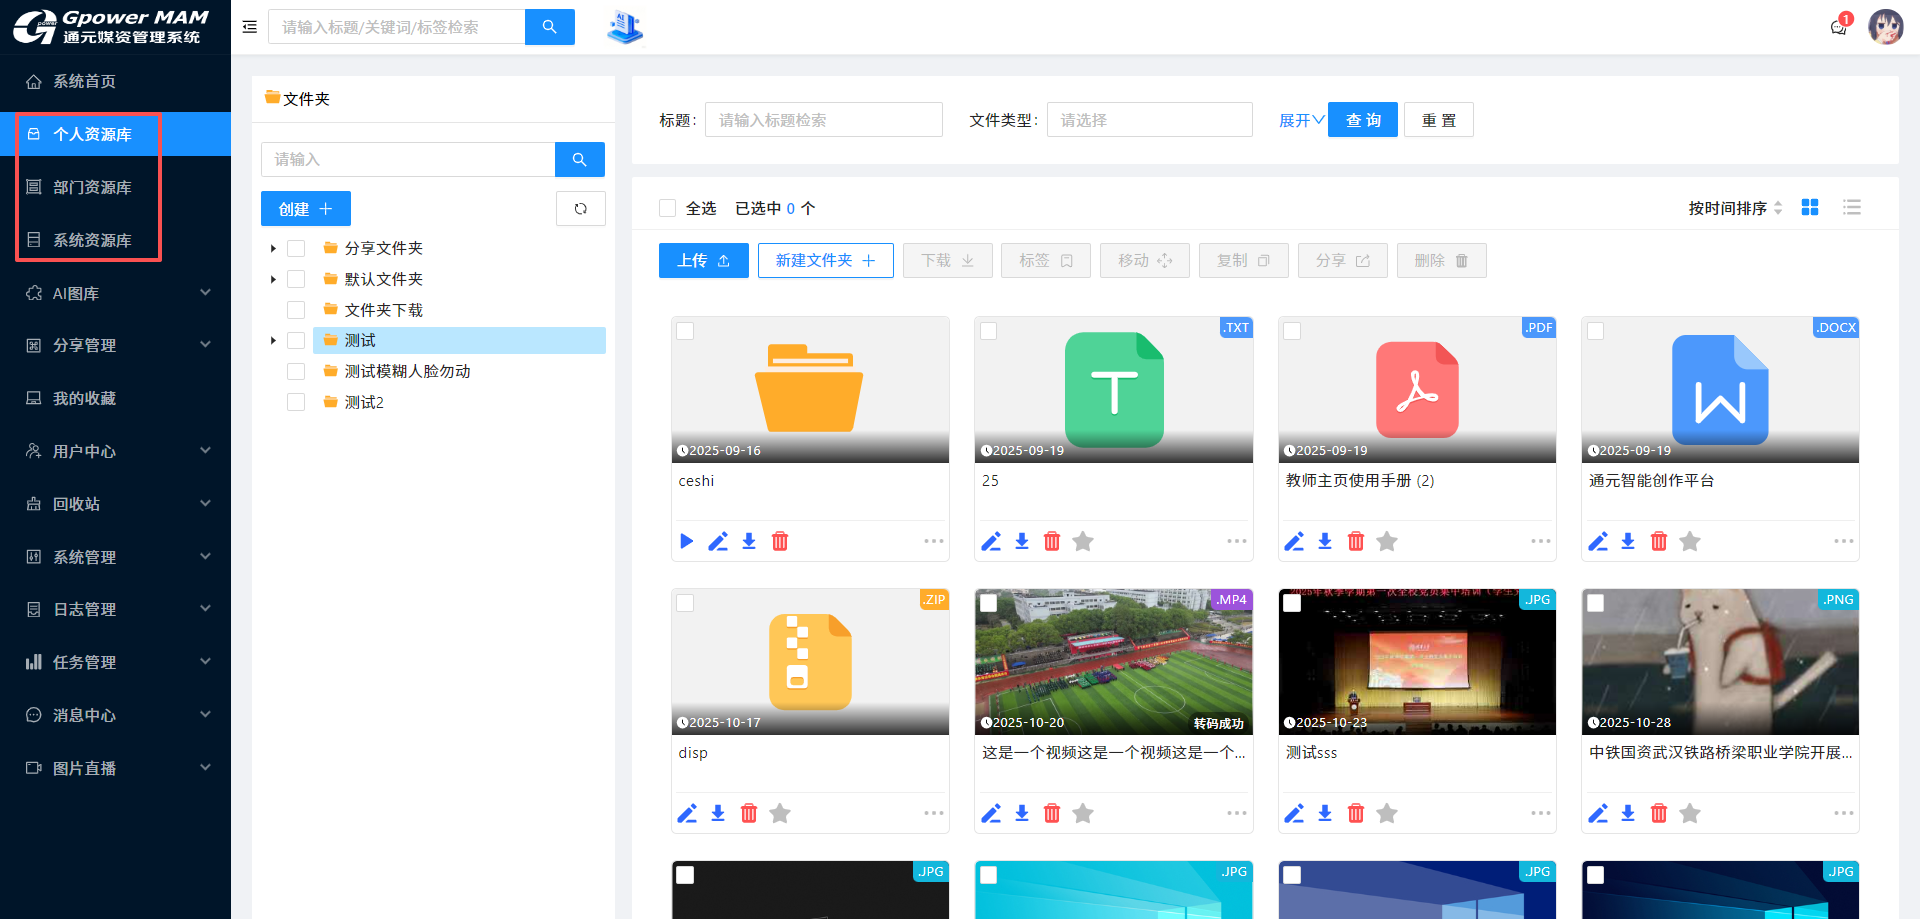Open the 文件类型 dropdown

pos(1149,119)
